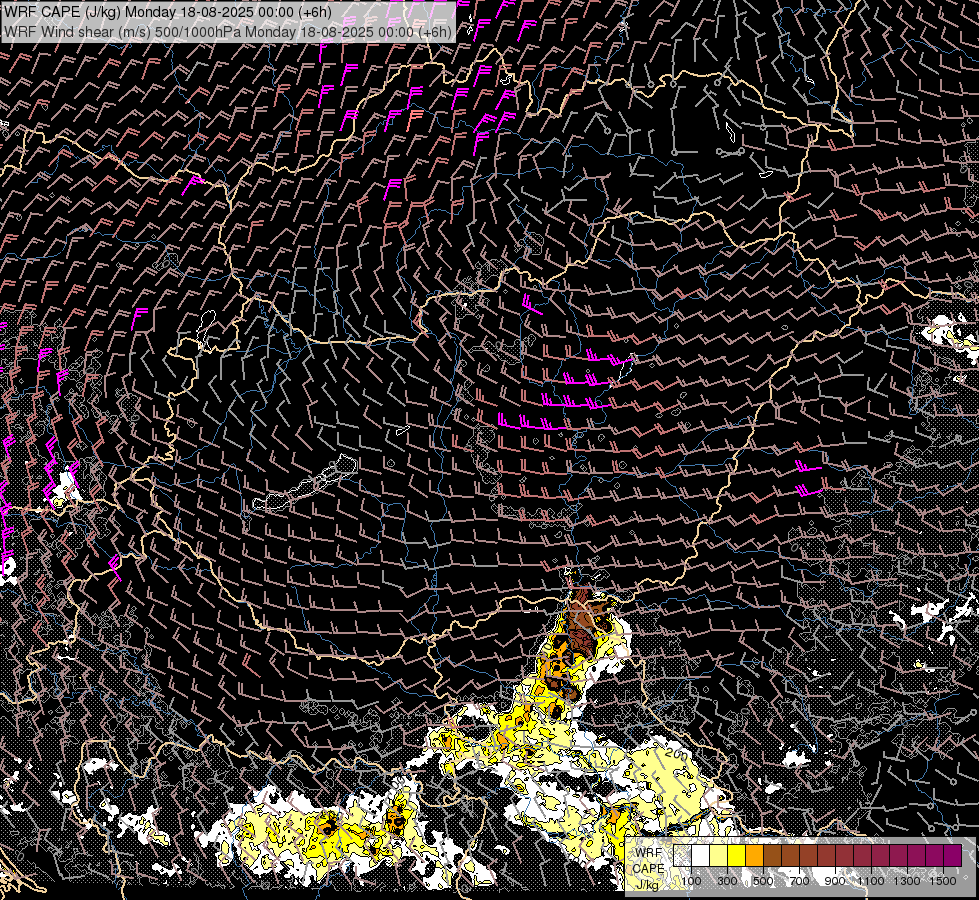Select the white legend swatch
979x900 pixels.
point(701,855)
